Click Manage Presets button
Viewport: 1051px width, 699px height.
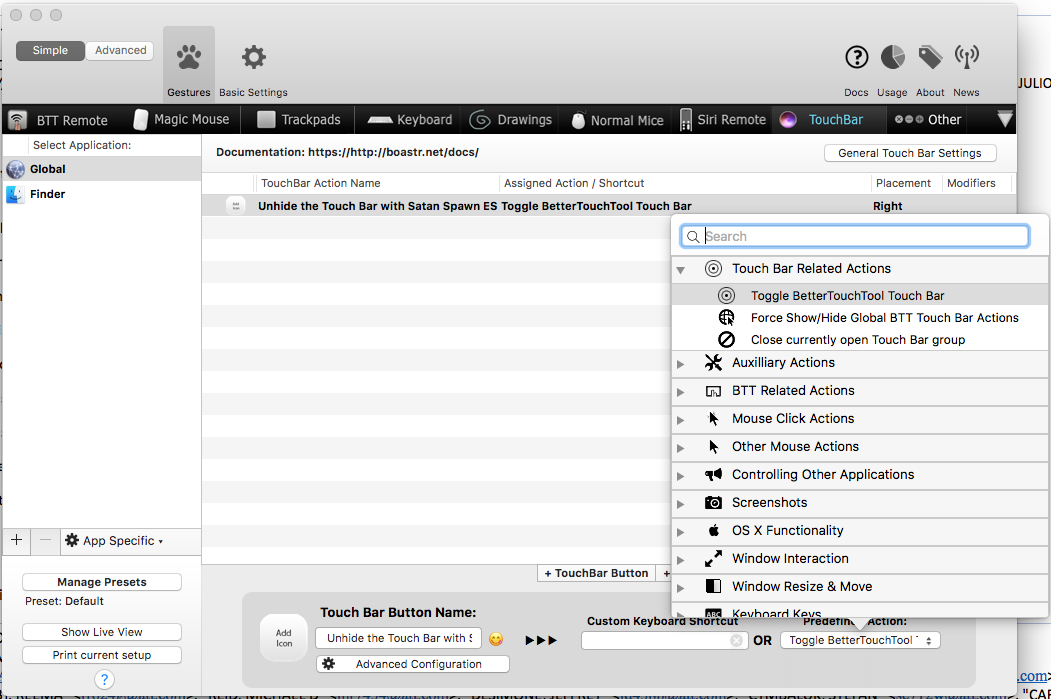tap(102, 582)
